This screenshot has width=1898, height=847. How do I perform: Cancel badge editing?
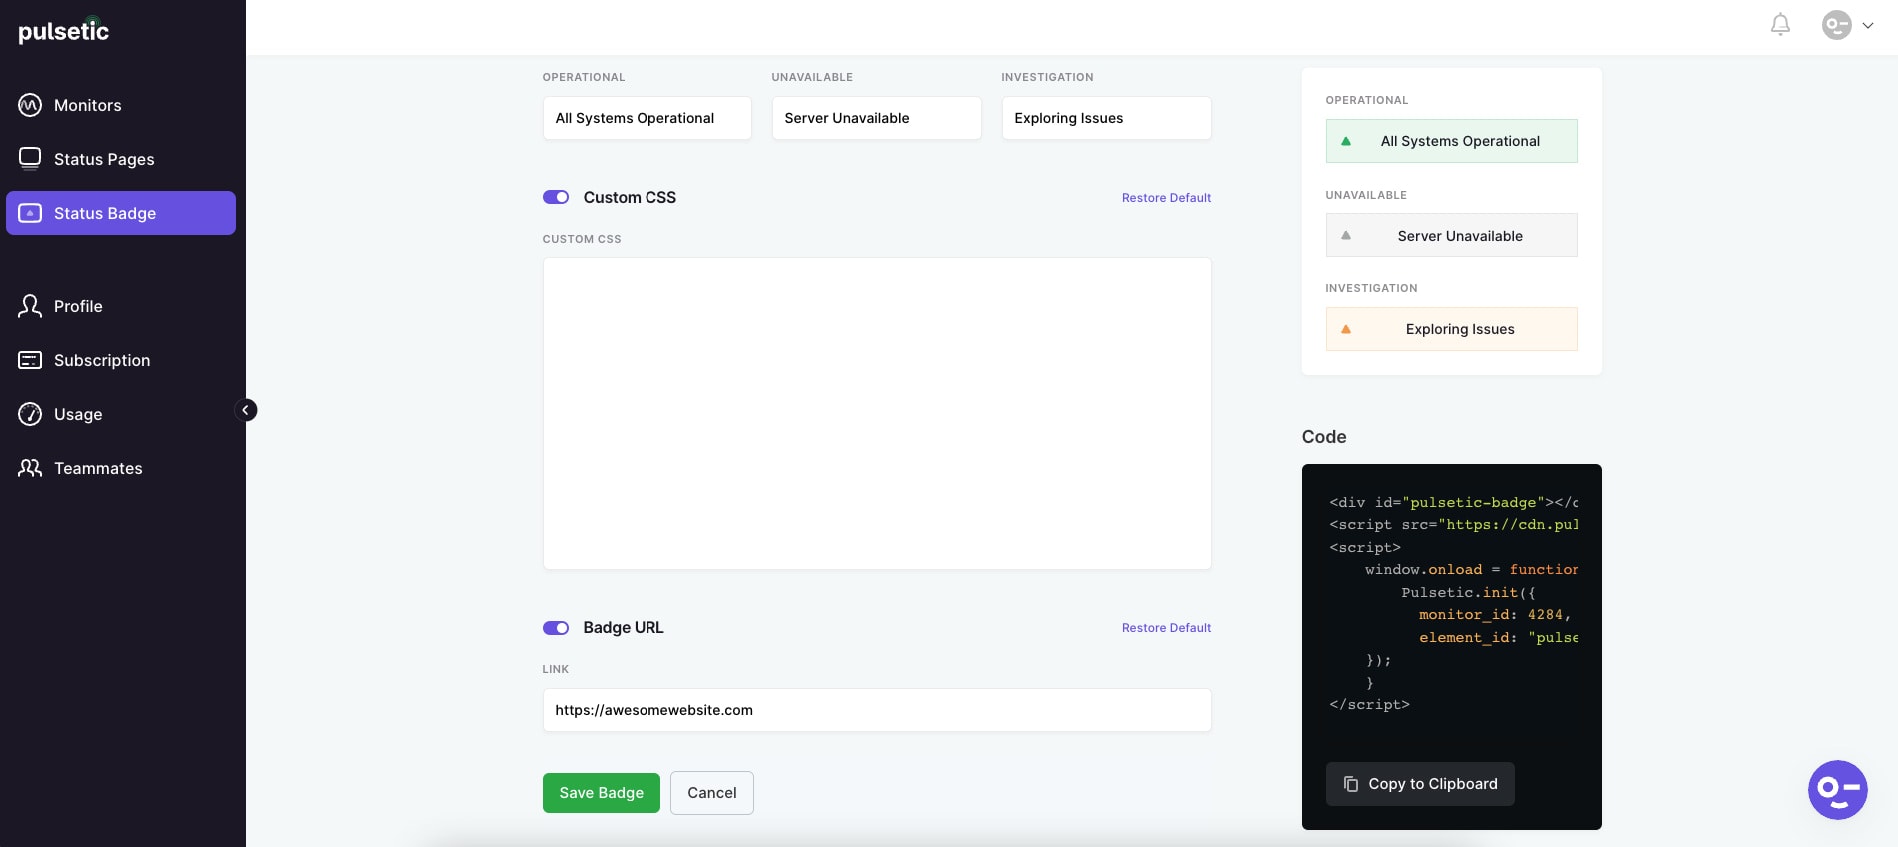(x=712, y=793)
